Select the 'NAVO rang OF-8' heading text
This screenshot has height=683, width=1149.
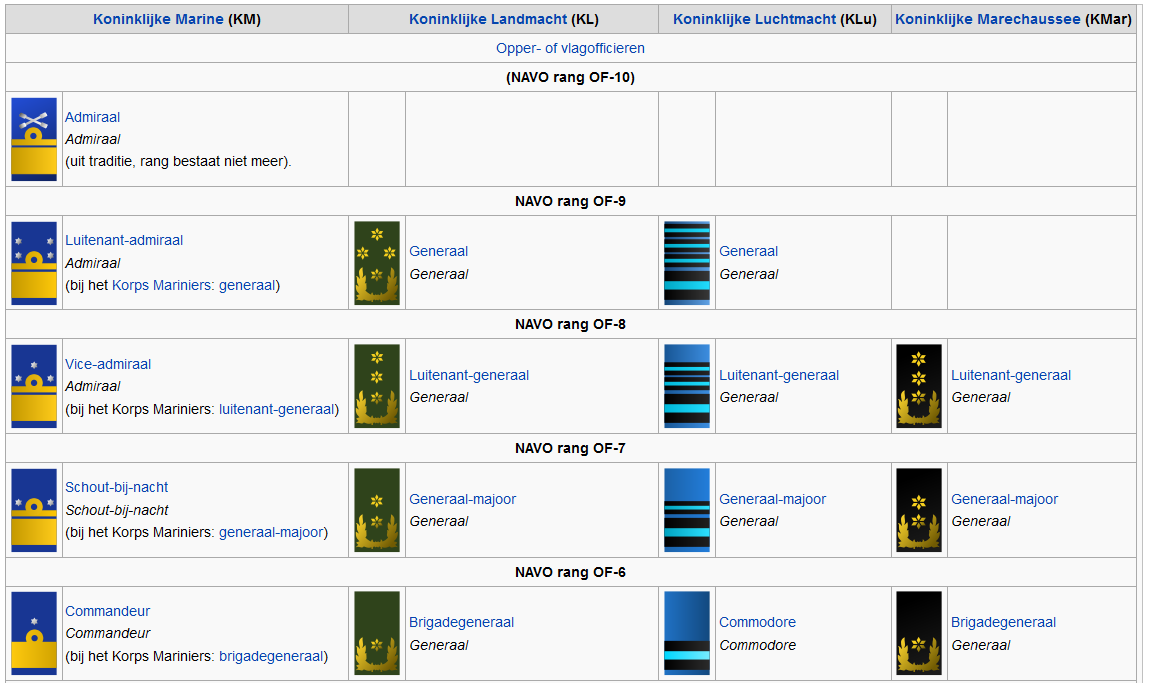click(x=570, y=325)
